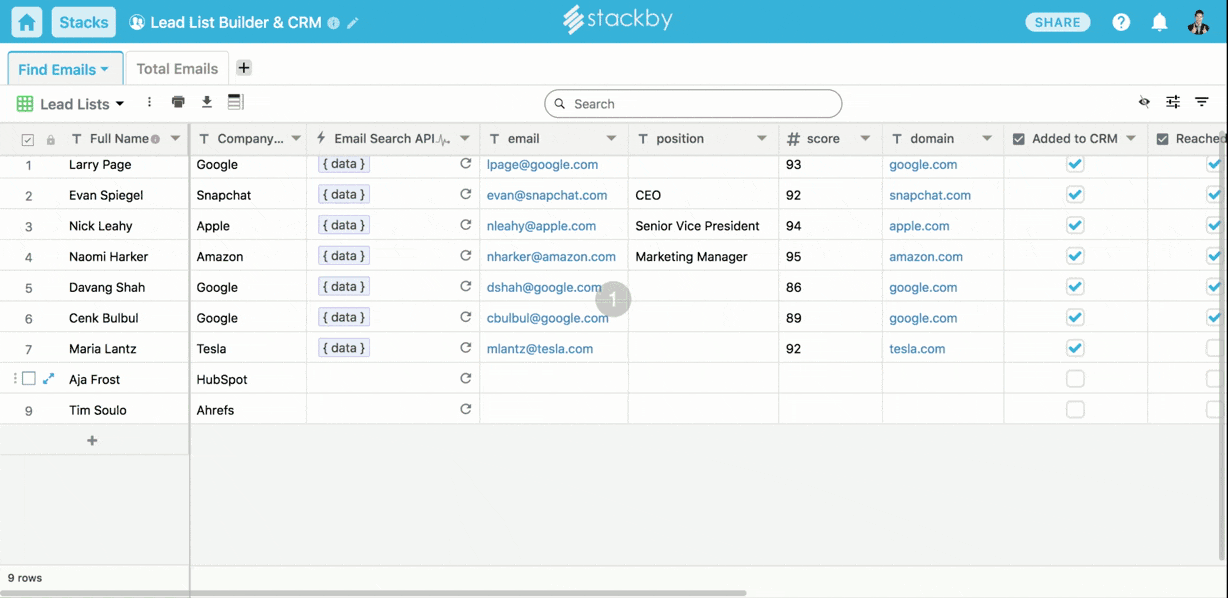Edit stack name with pencil icon
The width and height of the screenshot is (1228, 598).
coord(353,23)
